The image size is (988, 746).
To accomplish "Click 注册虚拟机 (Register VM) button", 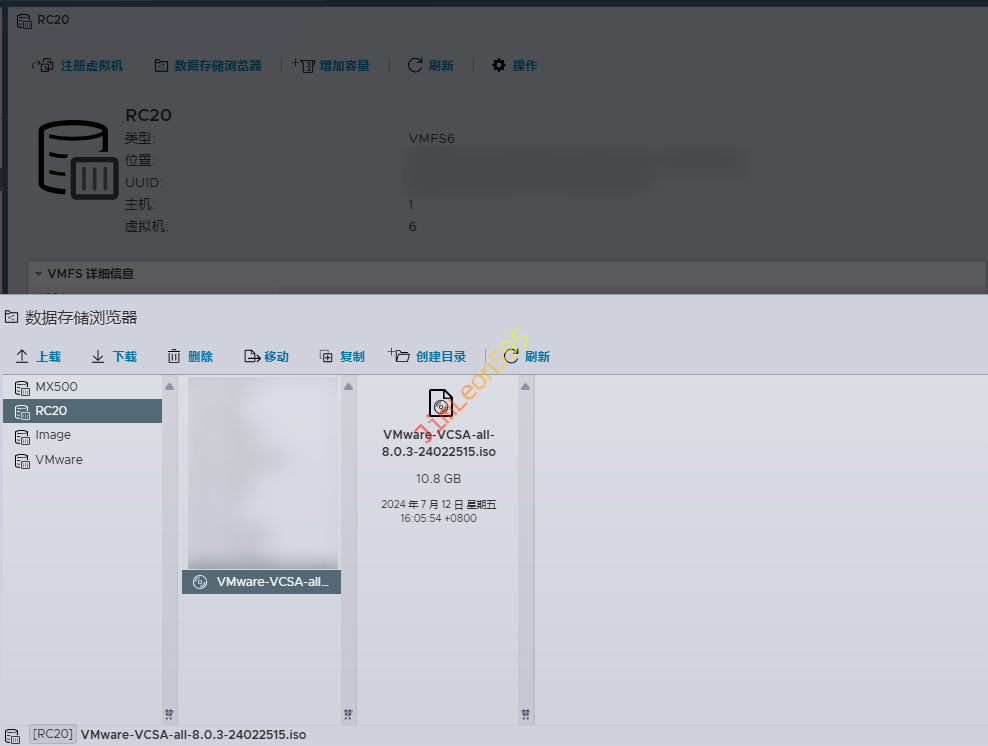I will click(79, 65).
